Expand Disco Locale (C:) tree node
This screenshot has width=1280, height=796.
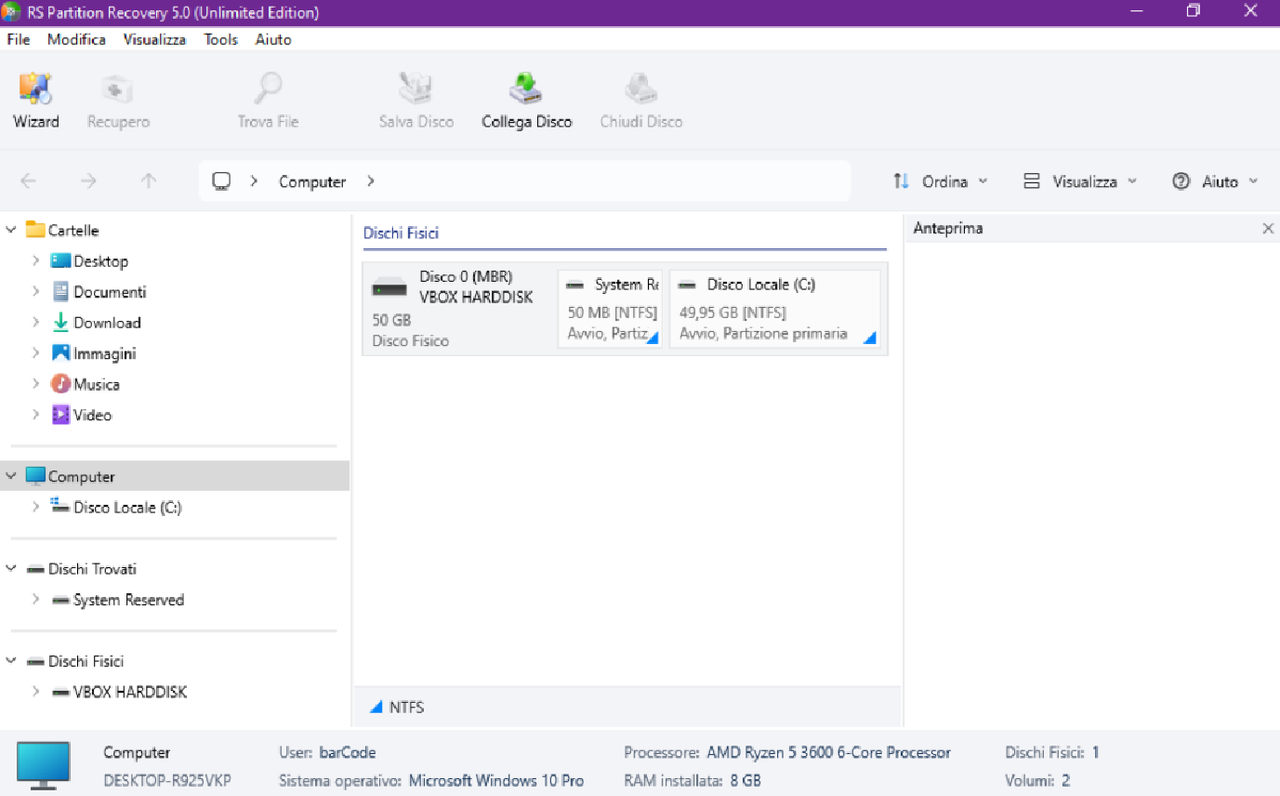[36, 507]
